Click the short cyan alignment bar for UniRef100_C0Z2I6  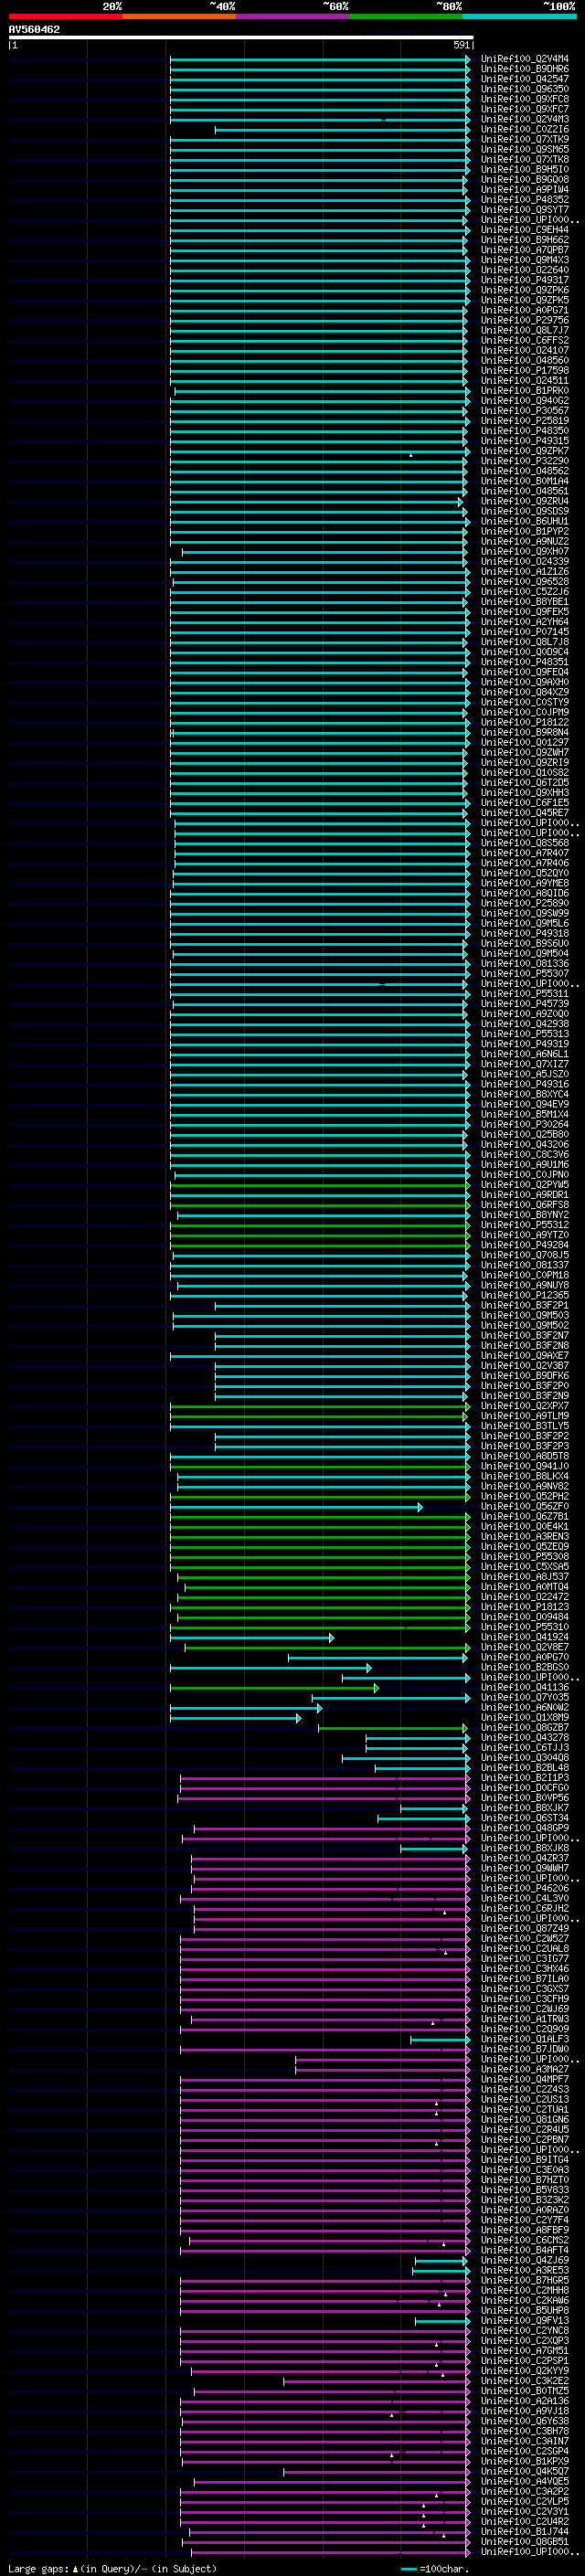(342, 130)
